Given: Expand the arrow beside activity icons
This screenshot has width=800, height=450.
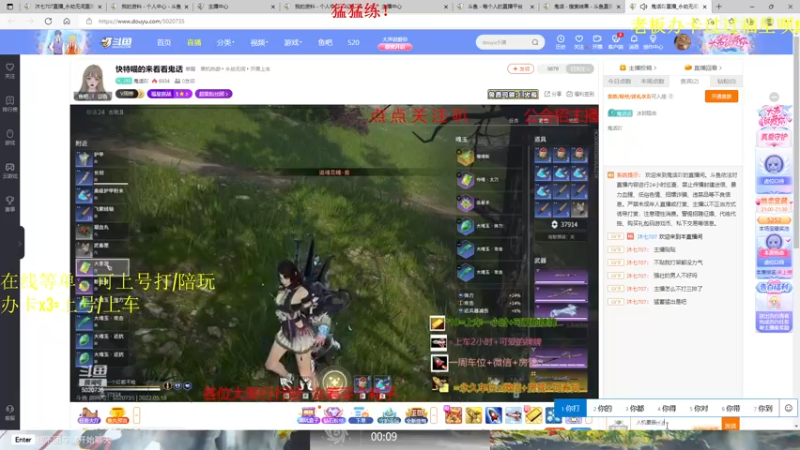Looking at the screenshot, I should (434, 415).
